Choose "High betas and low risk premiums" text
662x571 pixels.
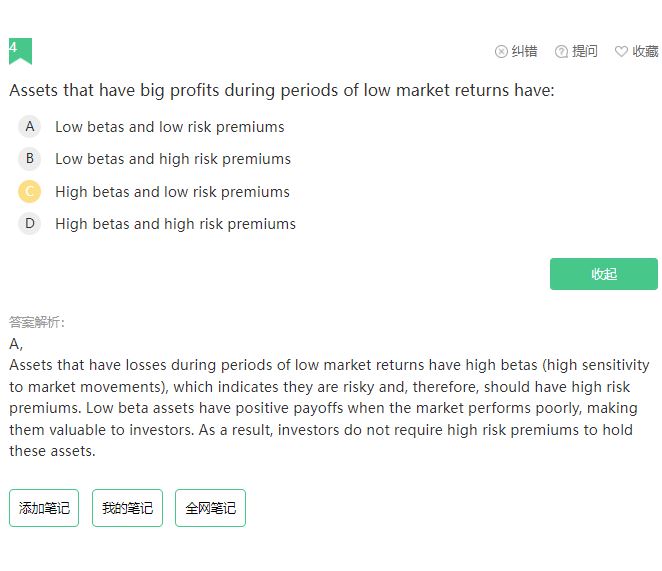172,192
